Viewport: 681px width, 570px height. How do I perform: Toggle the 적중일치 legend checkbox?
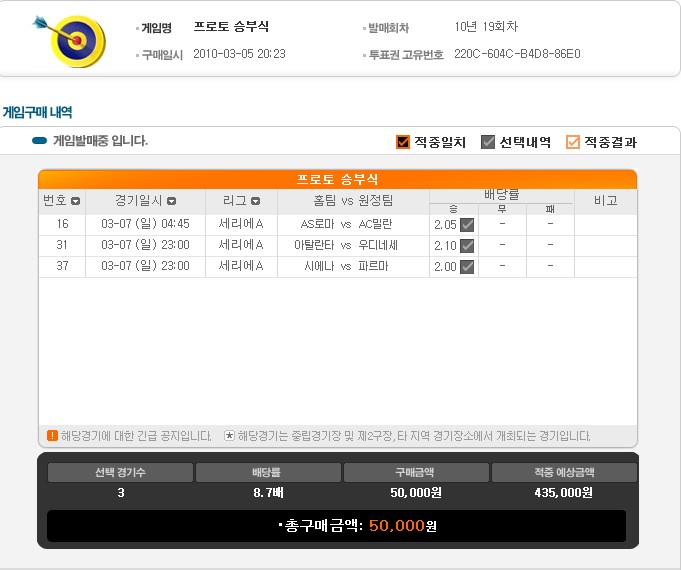[x=403, y=142]
